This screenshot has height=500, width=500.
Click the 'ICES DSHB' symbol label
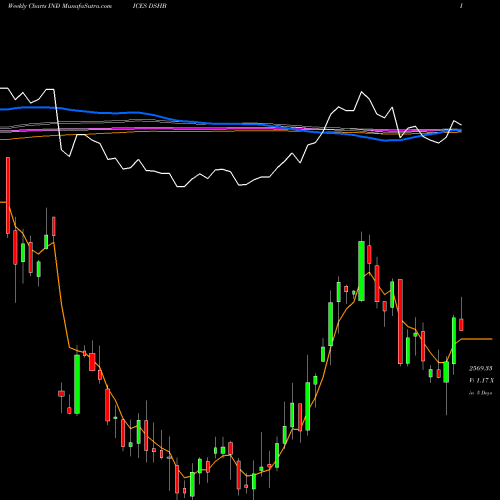(x=149, y=6)
